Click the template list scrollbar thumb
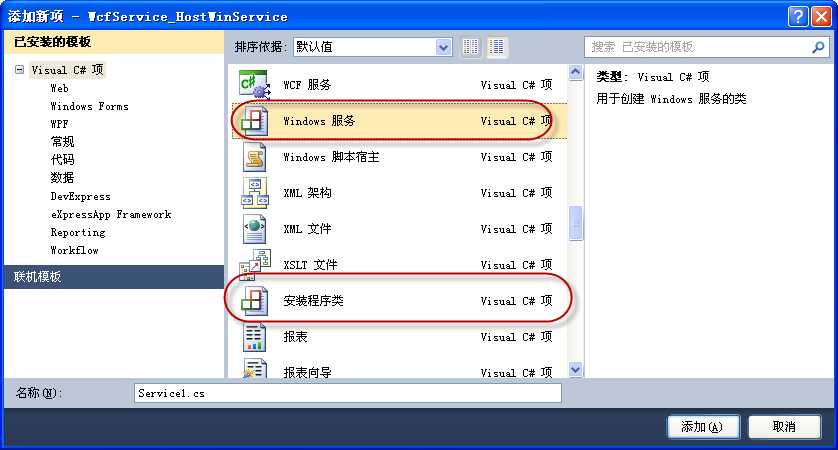 576,223
